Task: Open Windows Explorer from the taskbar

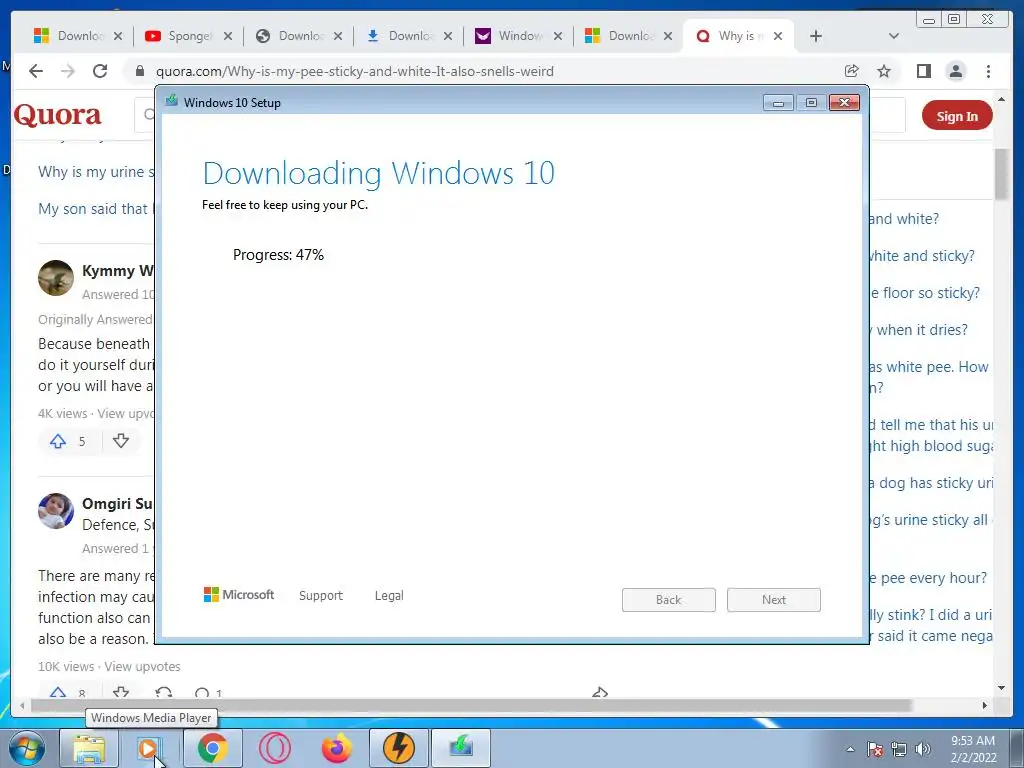Action: (89, 748)
